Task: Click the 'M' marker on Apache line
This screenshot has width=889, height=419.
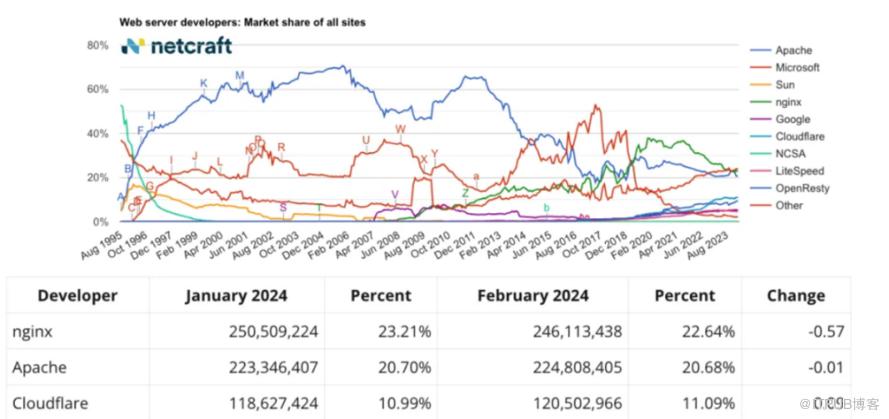Action: 239,76
